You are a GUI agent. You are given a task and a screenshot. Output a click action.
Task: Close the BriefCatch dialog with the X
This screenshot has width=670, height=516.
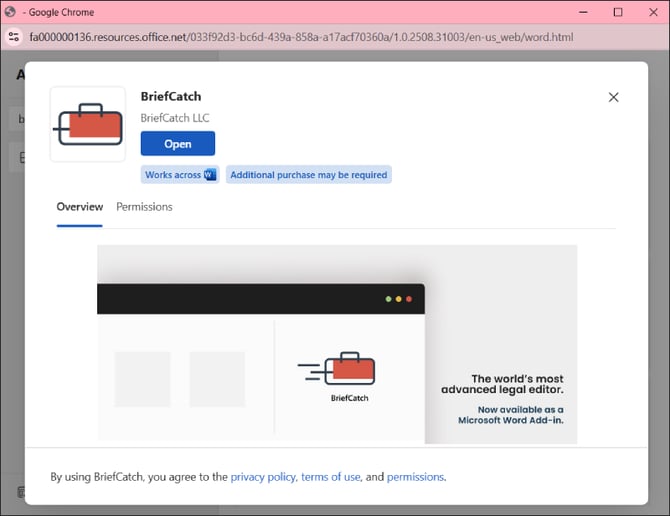point(613,97)
